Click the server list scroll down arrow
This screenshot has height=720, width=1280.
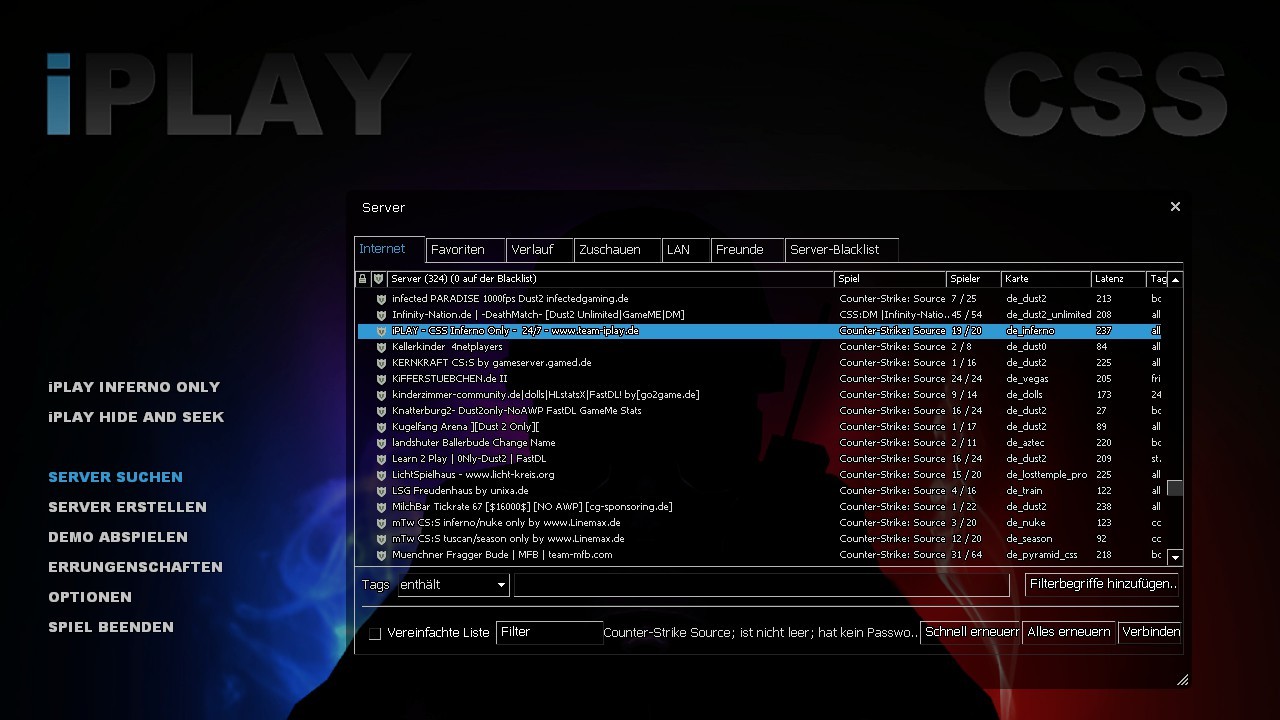coord(1175,557)
